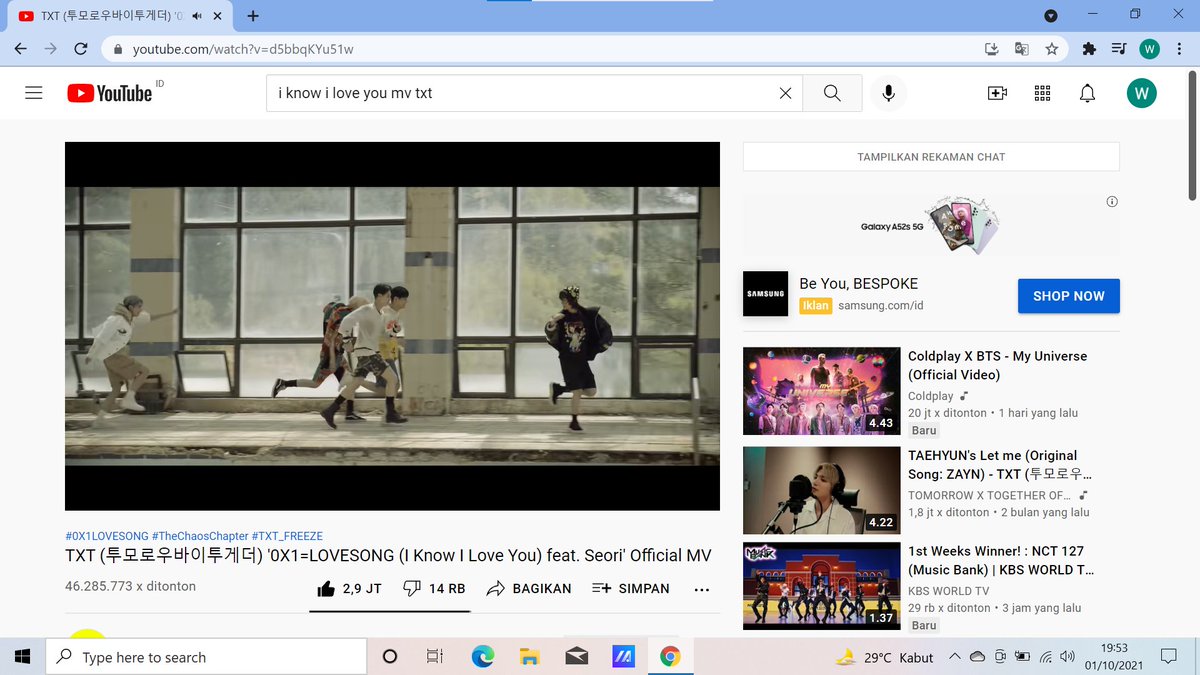Open Chrome's three-dot menu
The height and width of the screenshot is (675, 1200).
coord(1178,48)
